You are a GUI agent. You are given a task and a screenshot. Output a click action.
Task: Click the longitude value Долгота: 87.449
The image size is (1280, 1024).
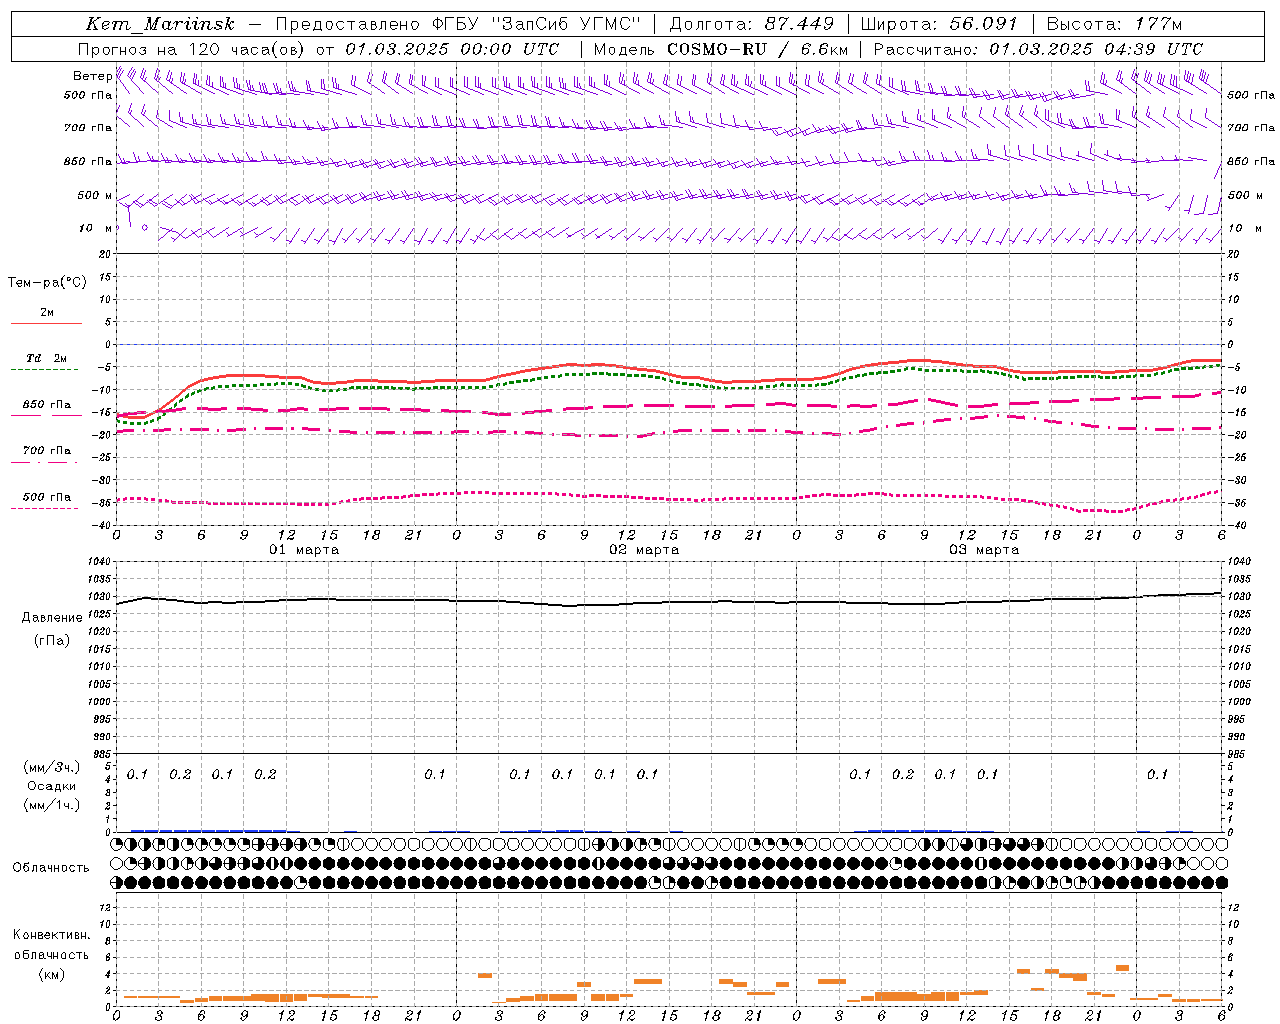751,24
